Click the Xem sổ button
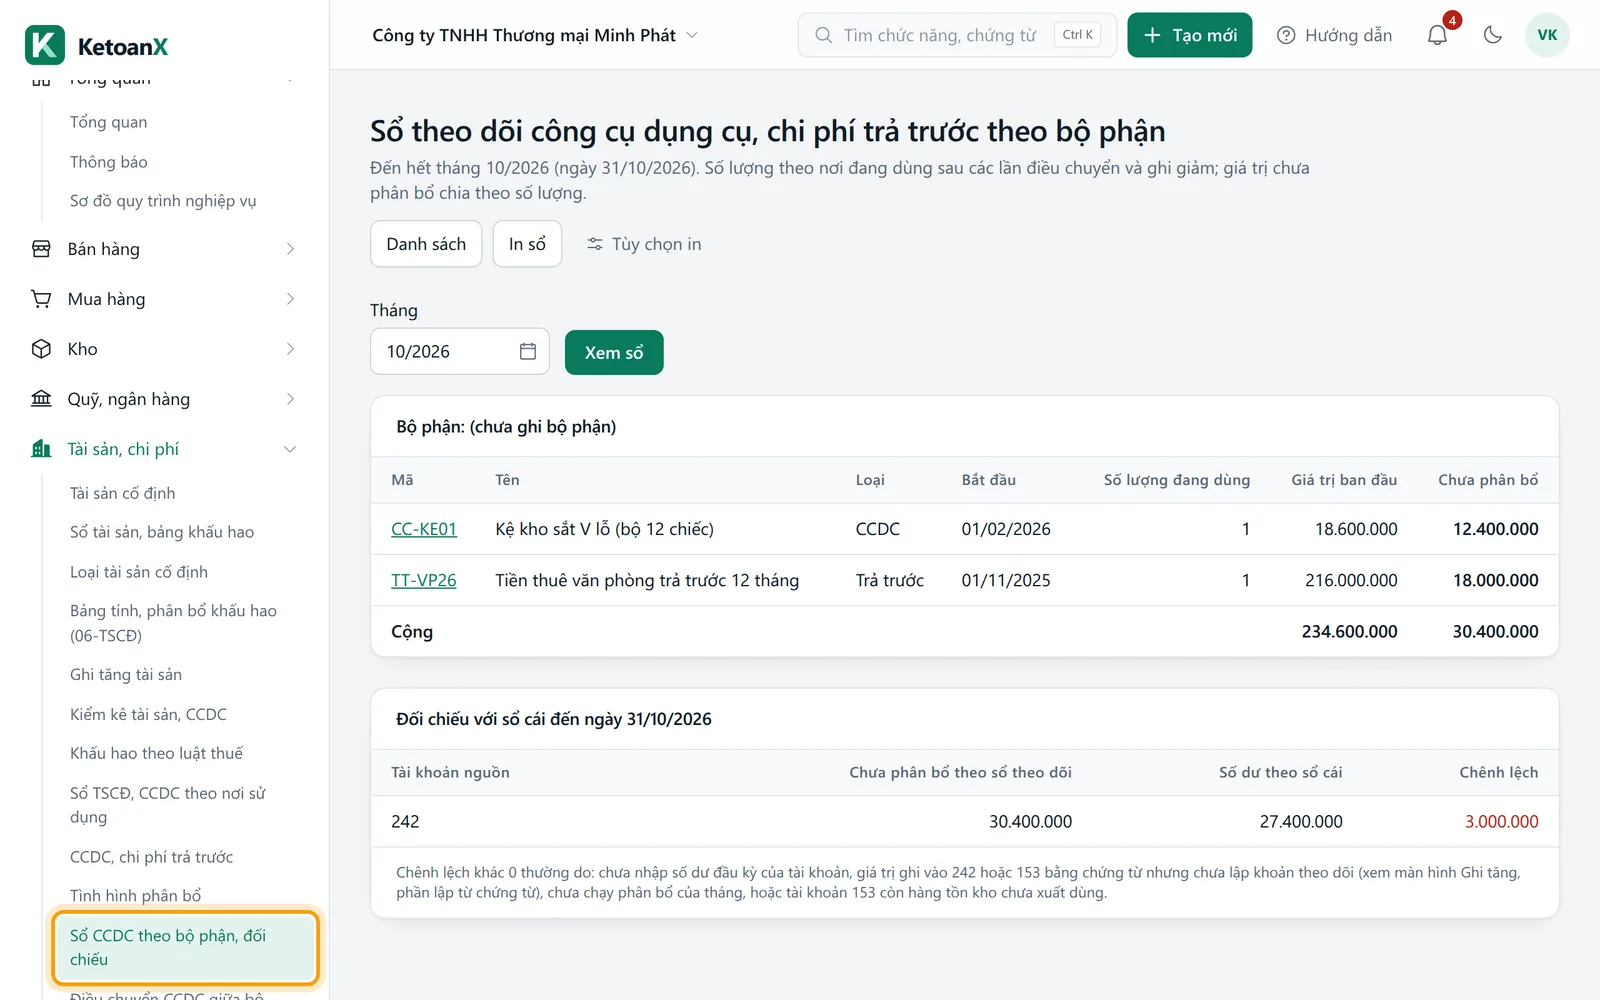The image size is (1600, 1000). [x=614, y=352]
